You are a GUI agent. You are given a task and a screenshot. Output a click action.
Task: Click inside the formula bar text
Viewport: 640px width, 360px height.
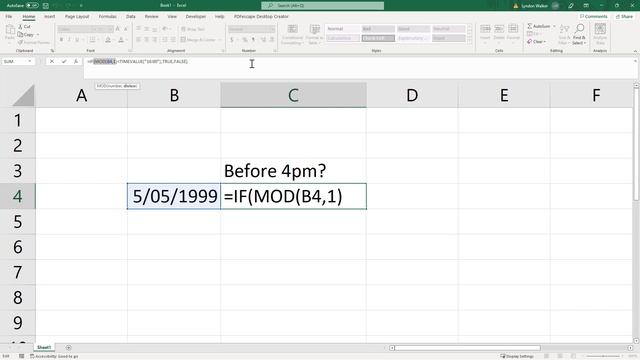coord(138,62)
